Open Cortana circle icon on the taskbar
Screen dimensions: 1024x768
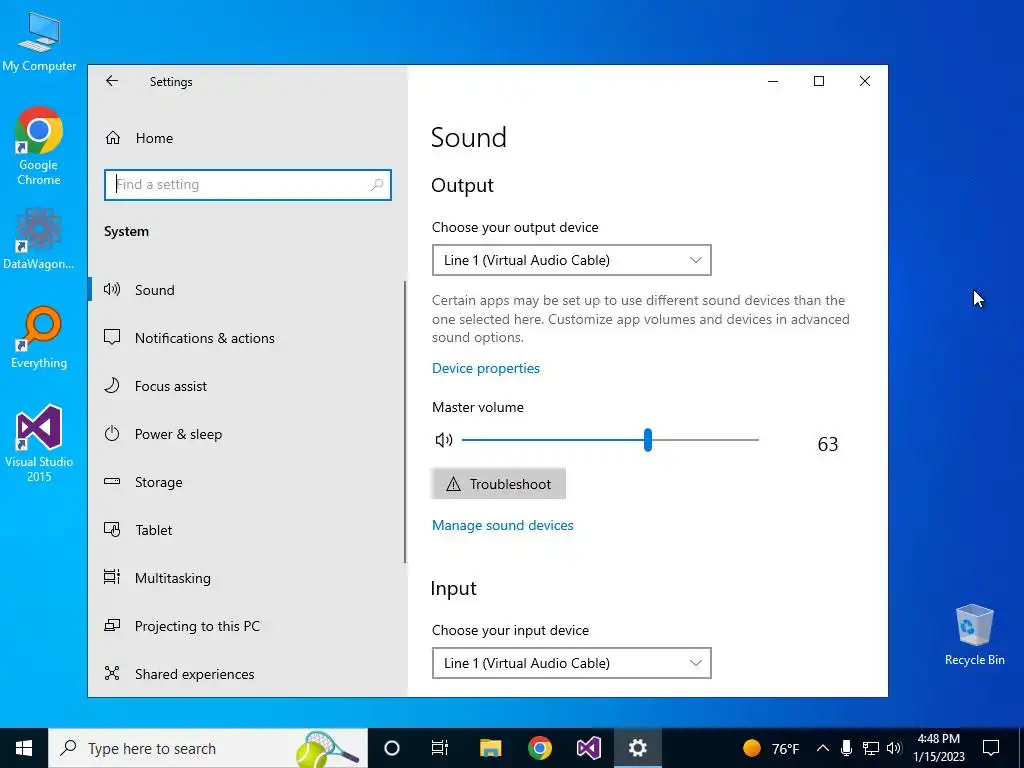coord(392,748)
